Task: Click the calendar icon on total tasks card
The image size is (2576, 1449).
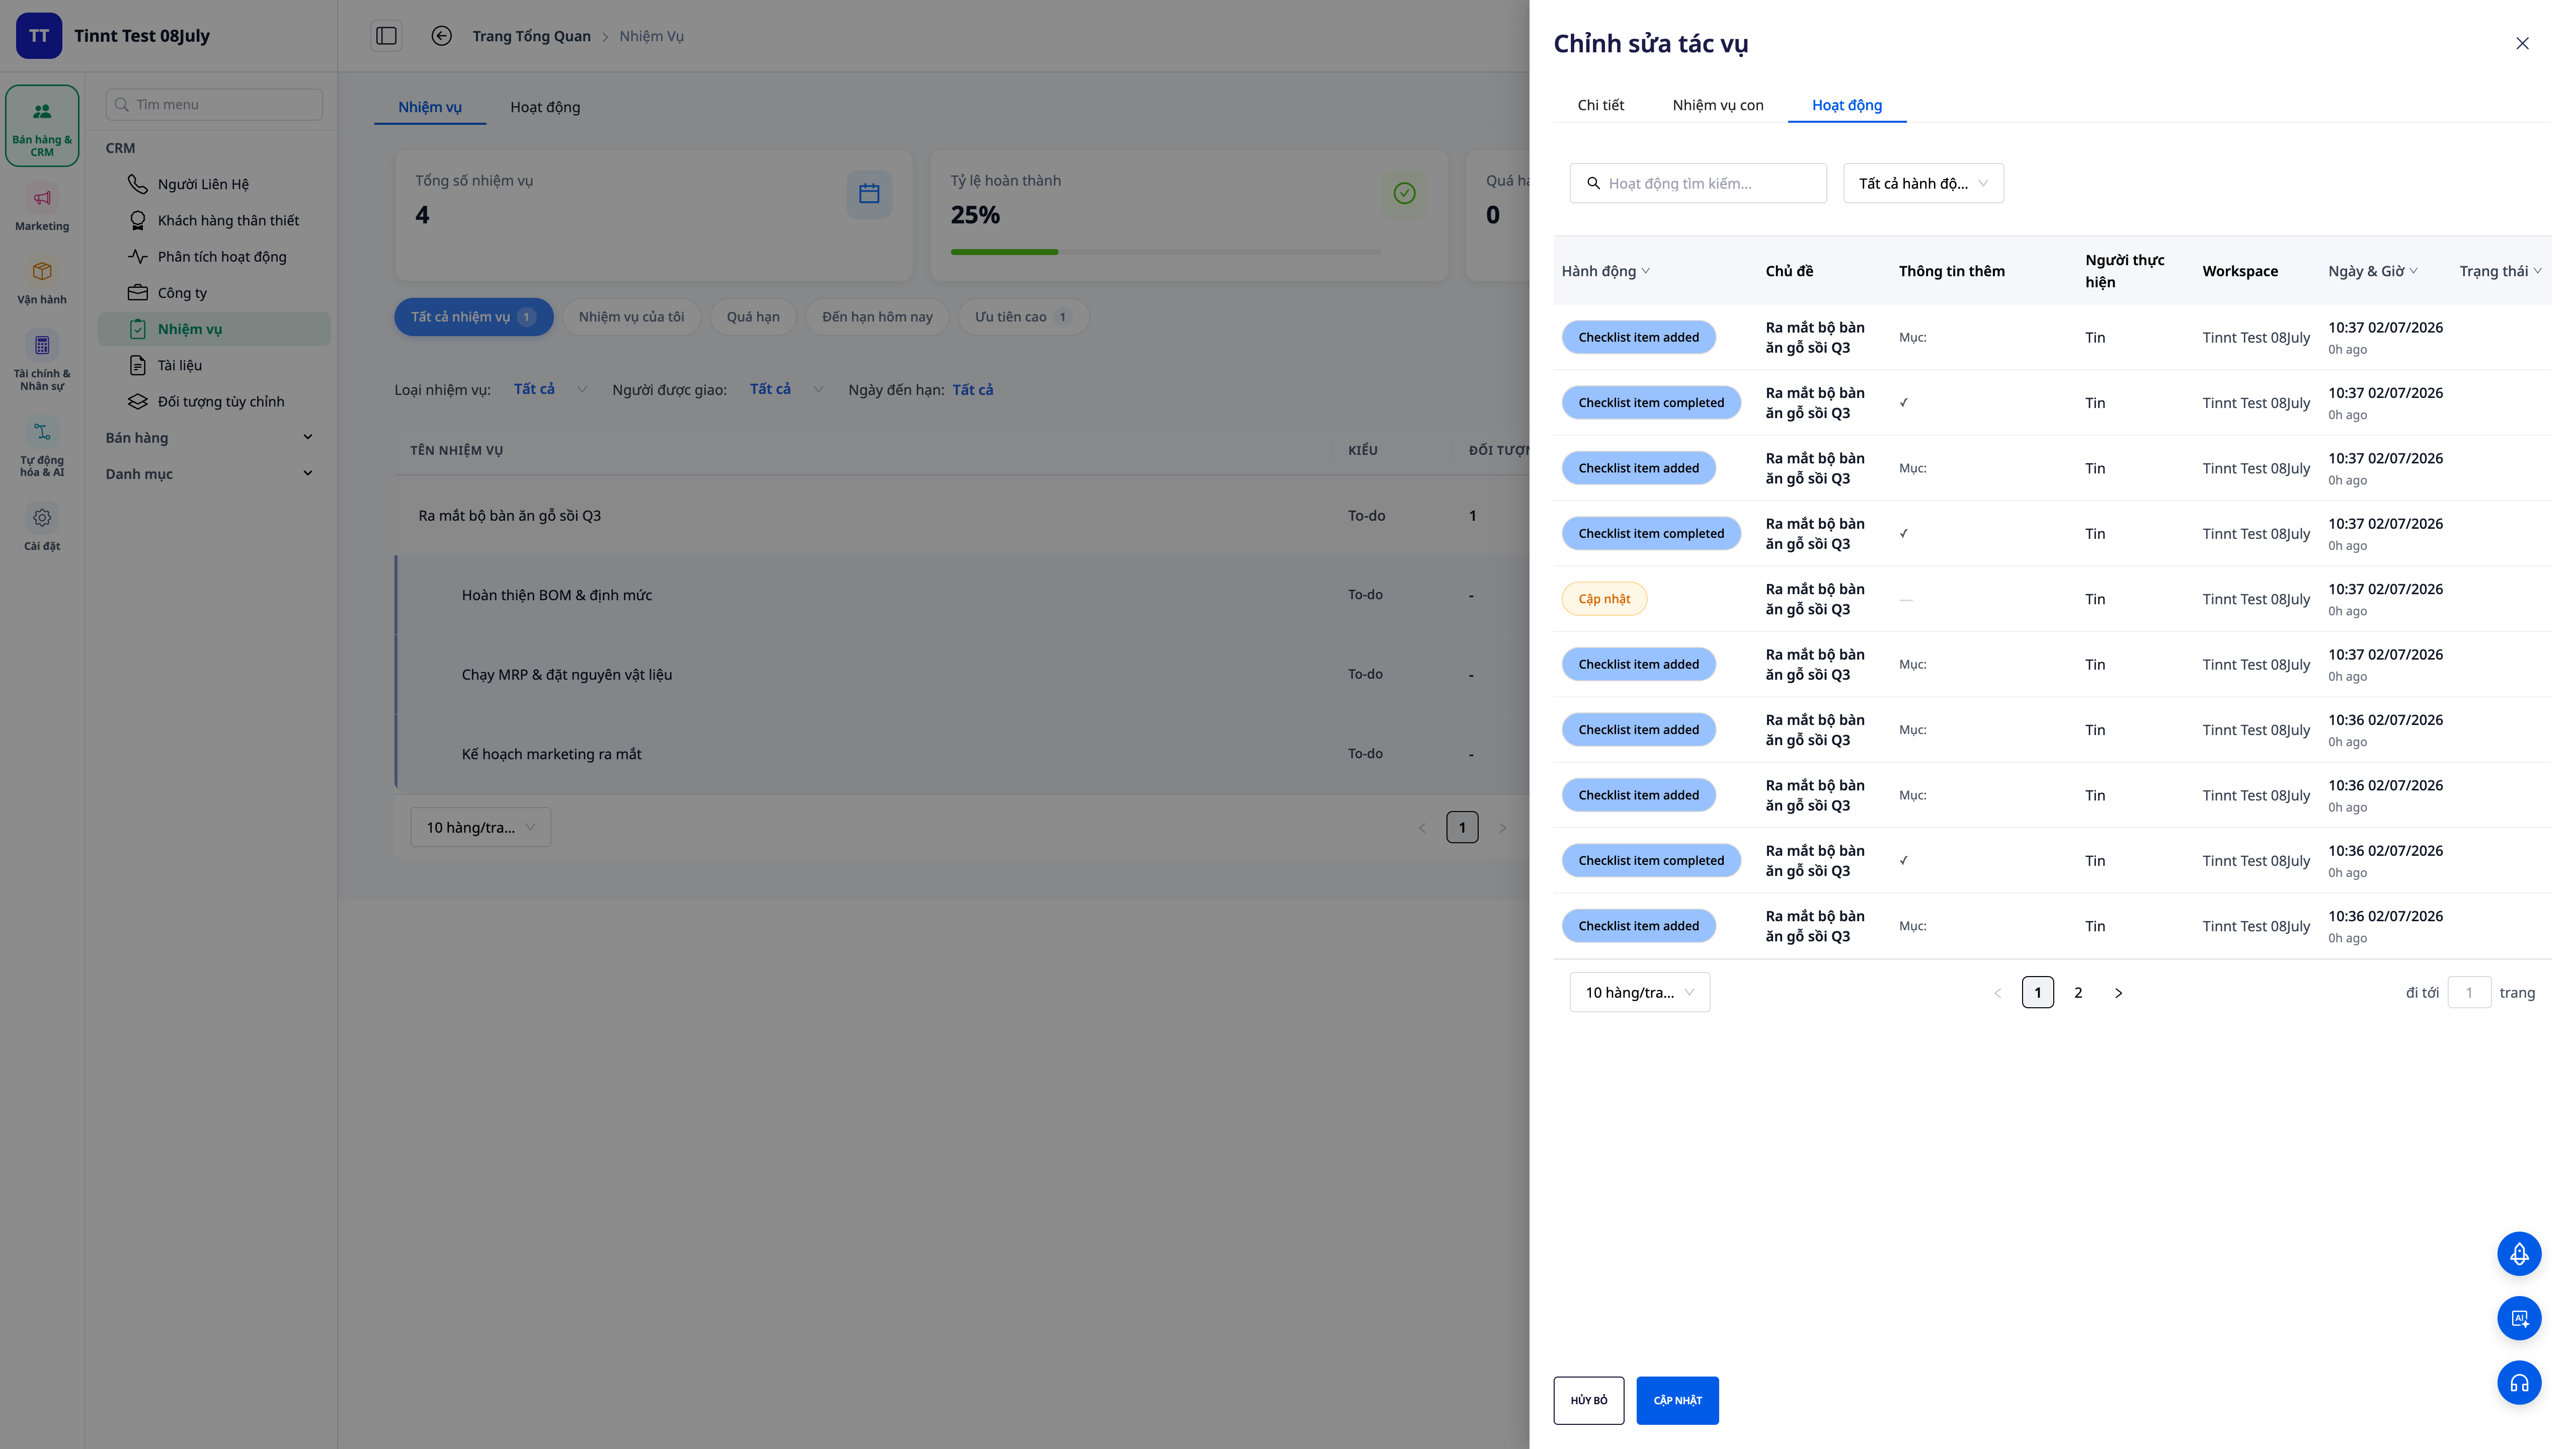Action: click(869, 194)
